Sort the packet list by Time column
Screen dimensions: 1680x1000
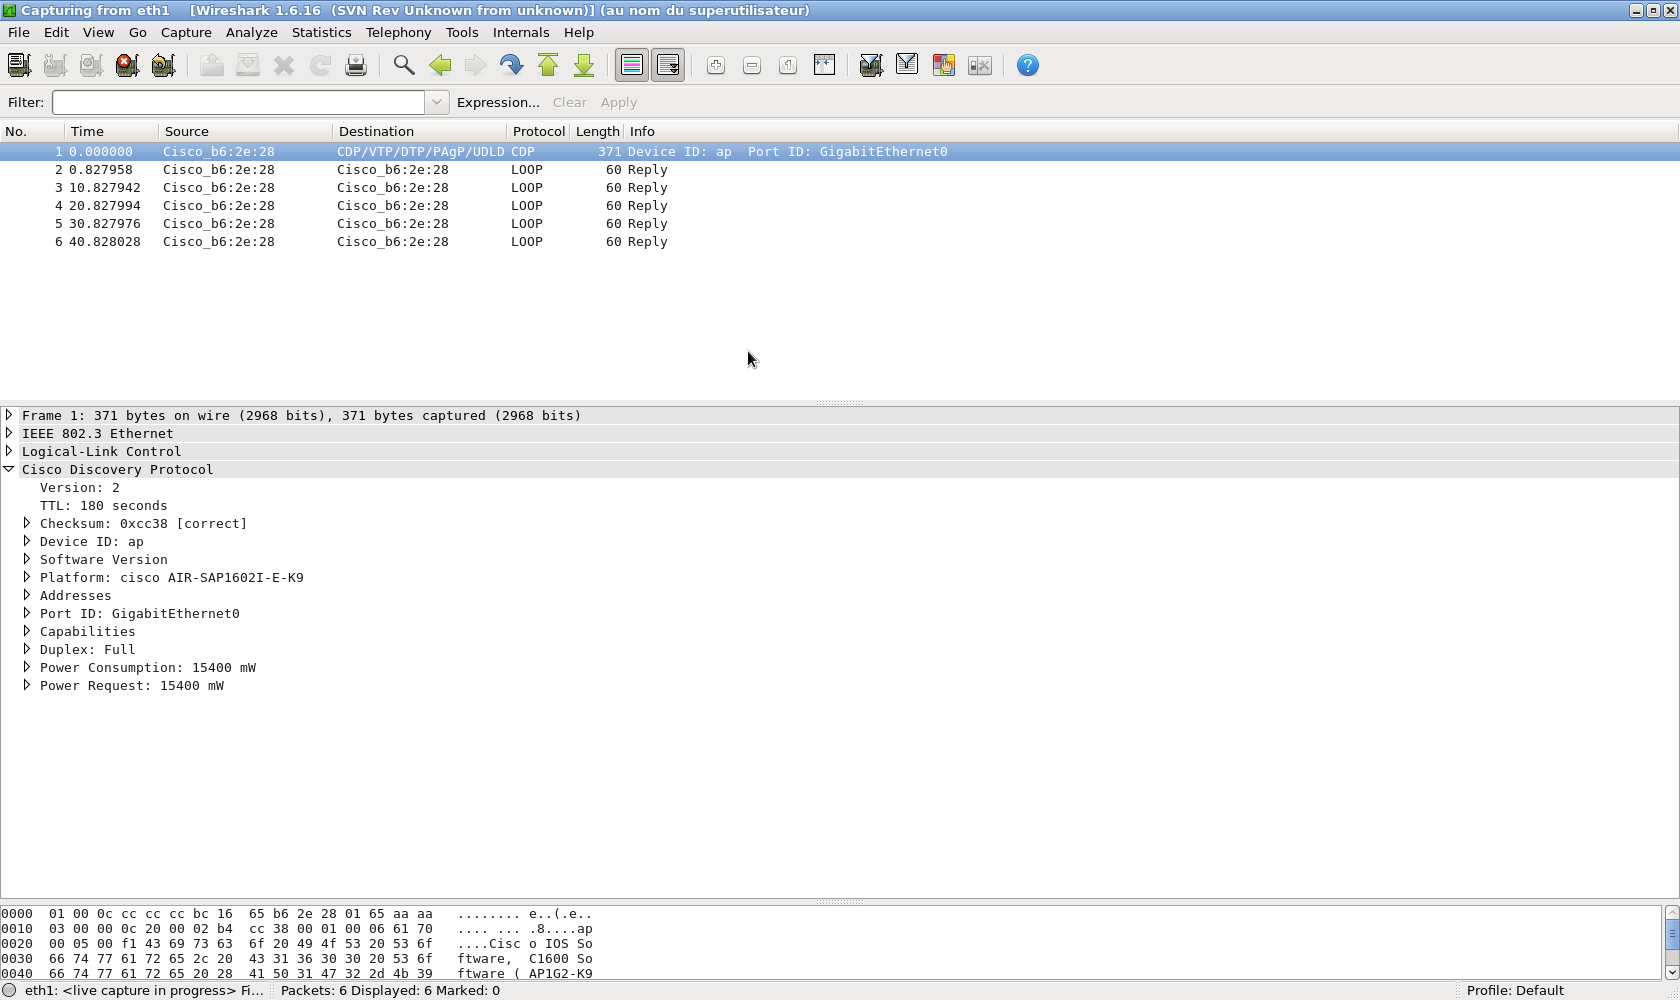(x=112, y=131)
